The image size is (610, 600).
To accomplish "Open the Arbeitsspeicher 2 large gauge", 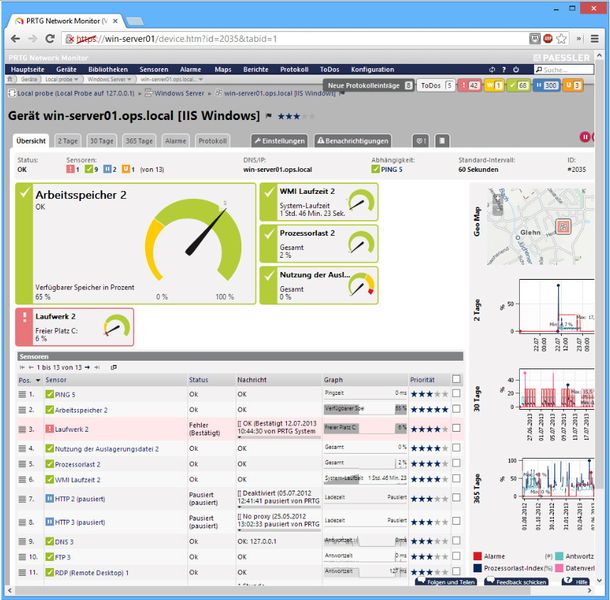I will coord(135,244).
